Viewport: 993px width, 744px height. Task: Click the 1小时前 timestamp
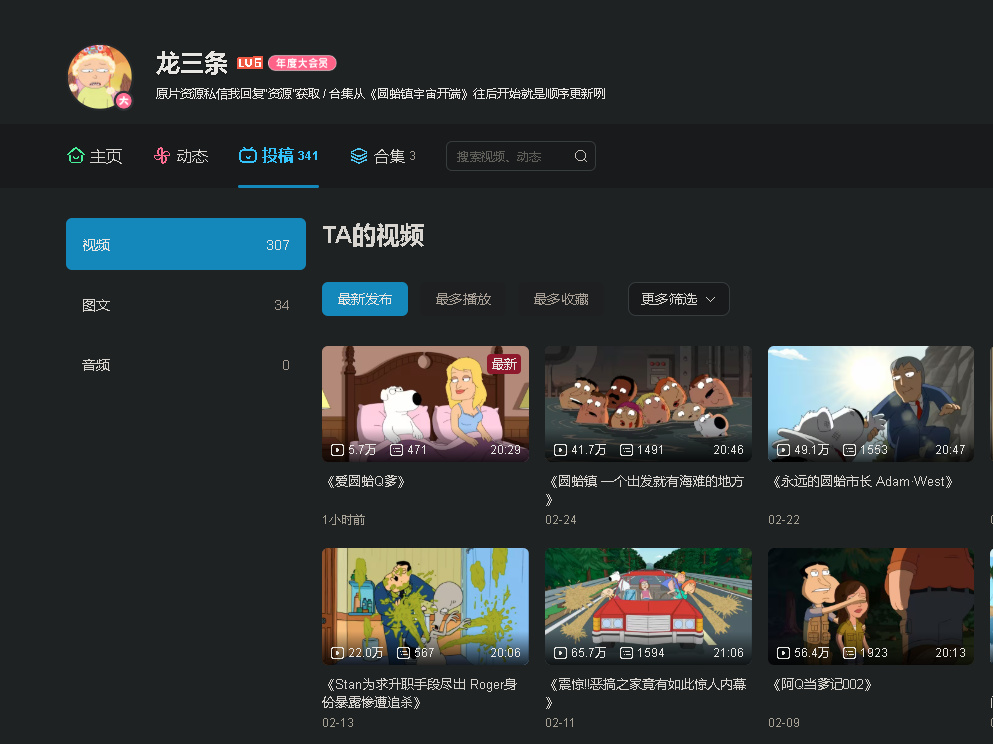(344, 520)
